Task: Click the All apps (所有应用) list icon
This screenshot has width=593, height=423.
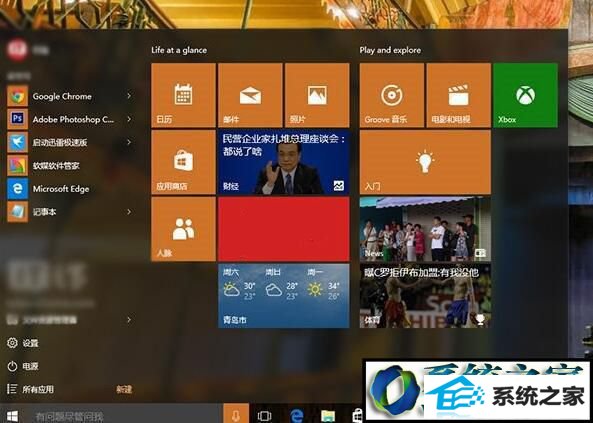Action: tap(12, 389)
